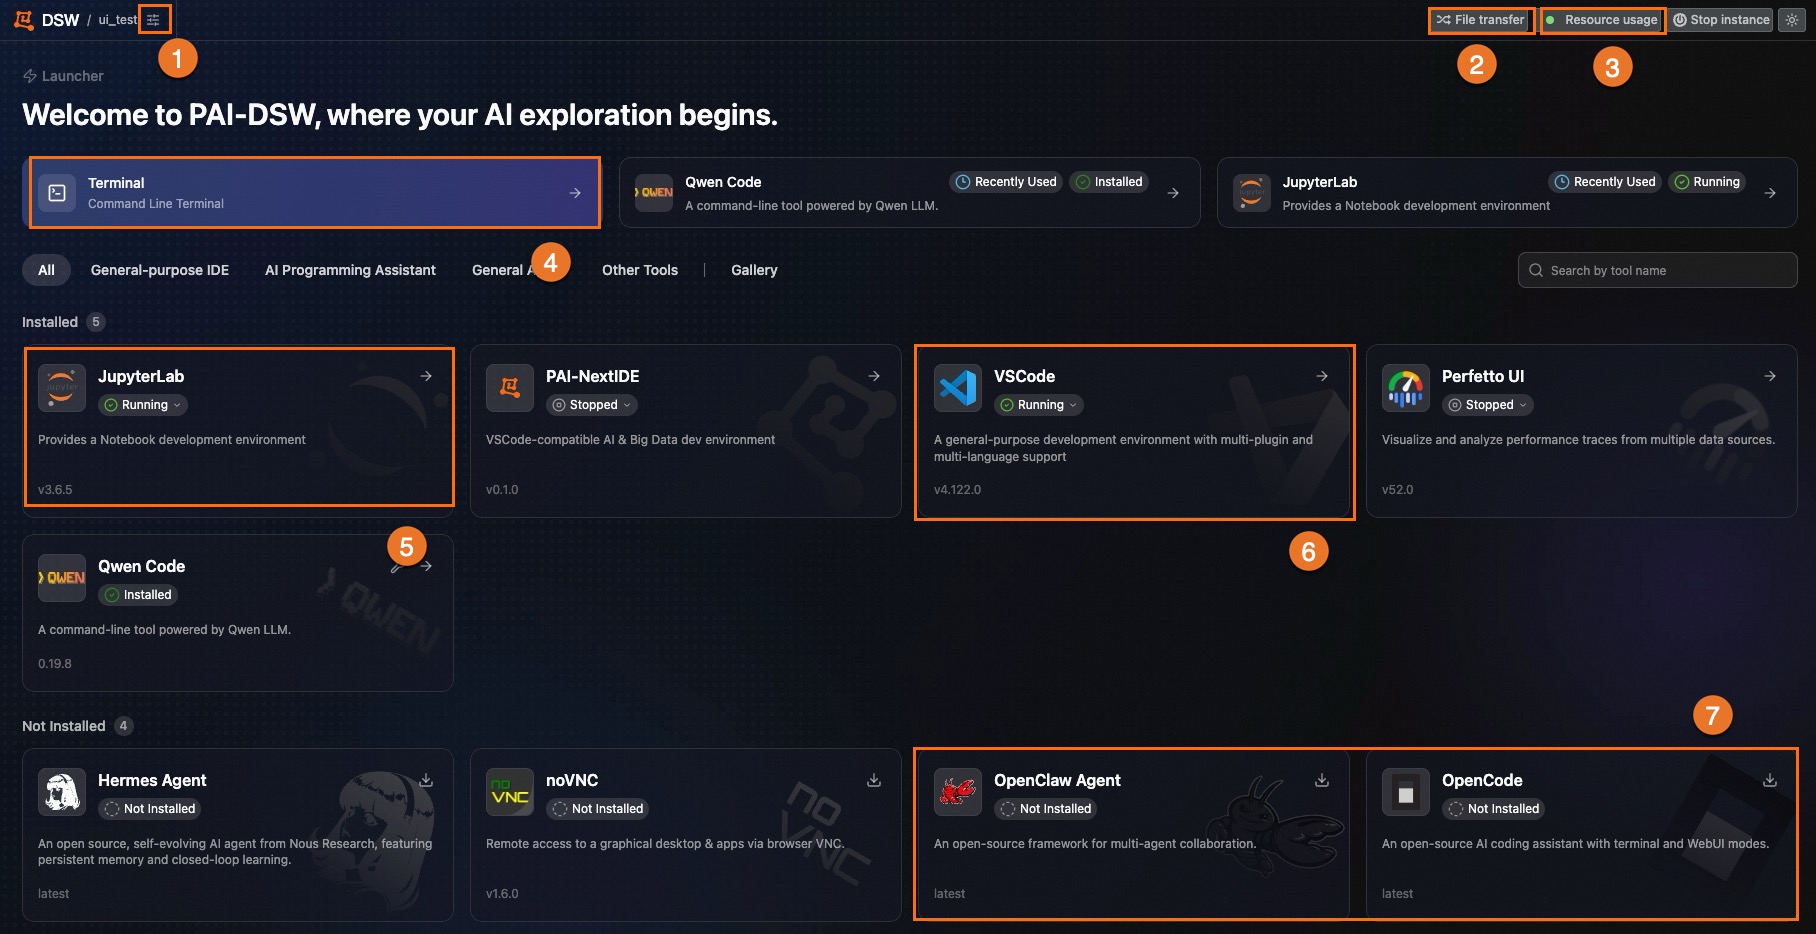Open VSCode Running status dropdown
Image resolution: width=1816 pixels, height=934 pixels.
click(x=1039, y=405)
